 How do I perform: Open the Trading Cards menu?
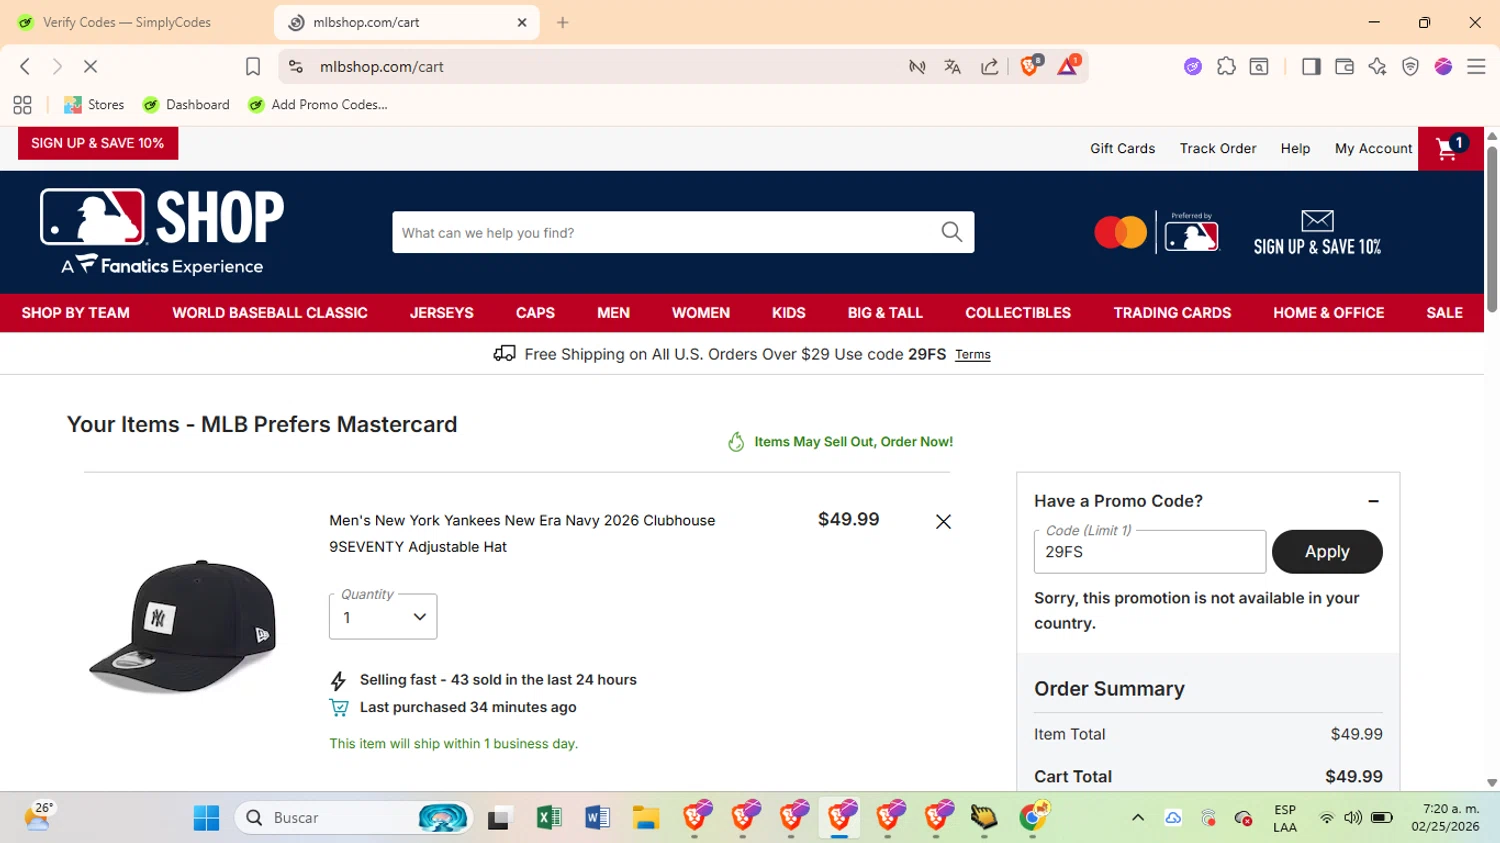click(x=1172, y=313)
